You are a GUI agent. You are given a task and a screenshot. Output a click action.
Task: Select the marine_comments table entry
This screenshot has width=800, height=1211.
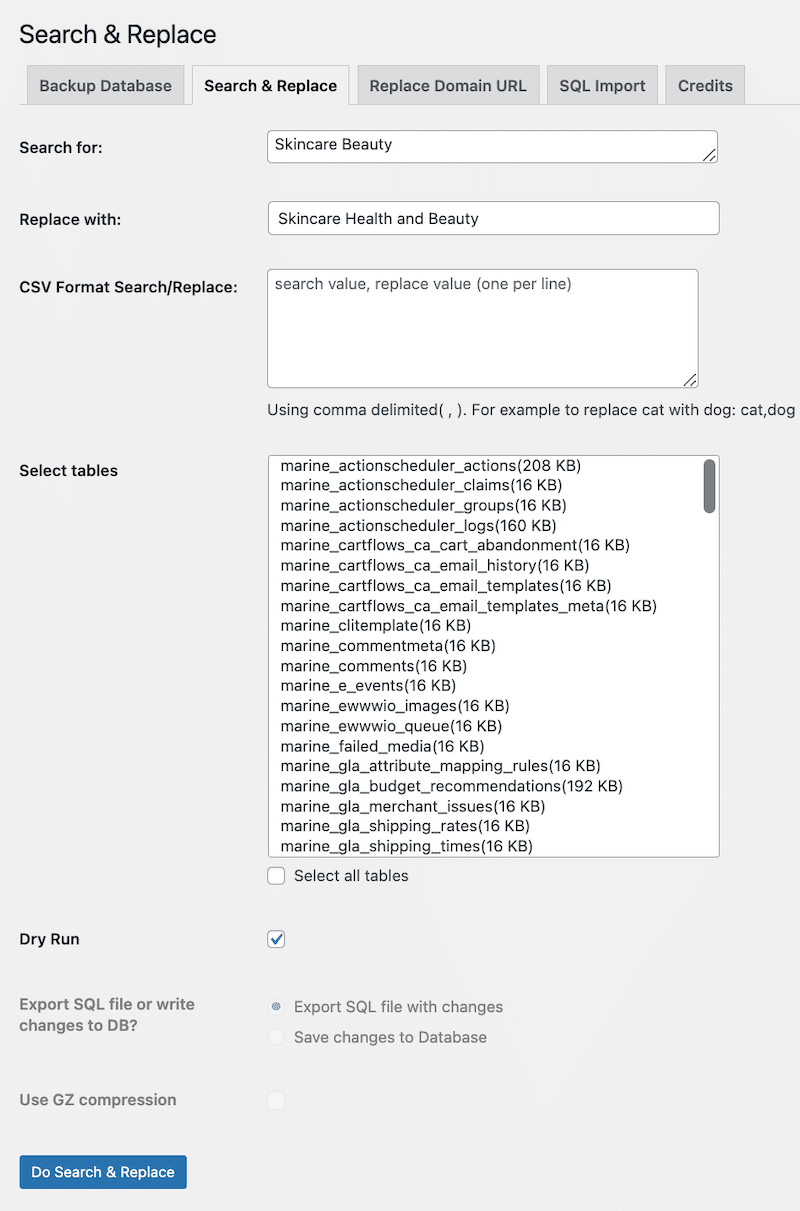pyautogui.click(x=373, y=666)
